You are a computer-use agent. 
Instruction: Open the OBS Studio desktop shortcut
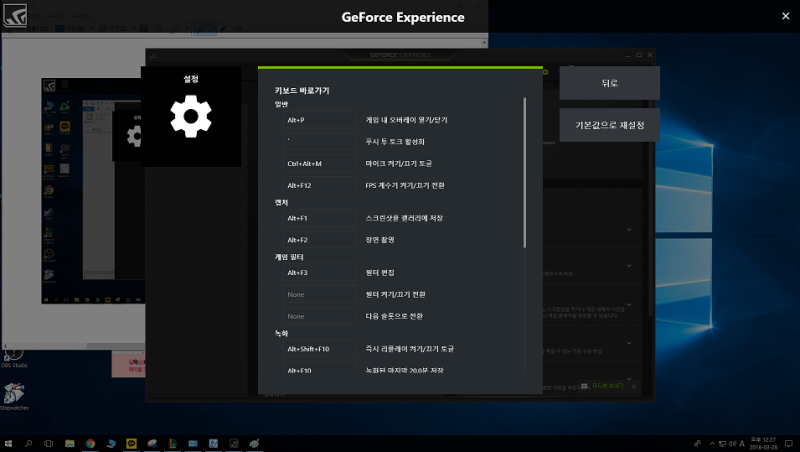click(x=14, y=358)
